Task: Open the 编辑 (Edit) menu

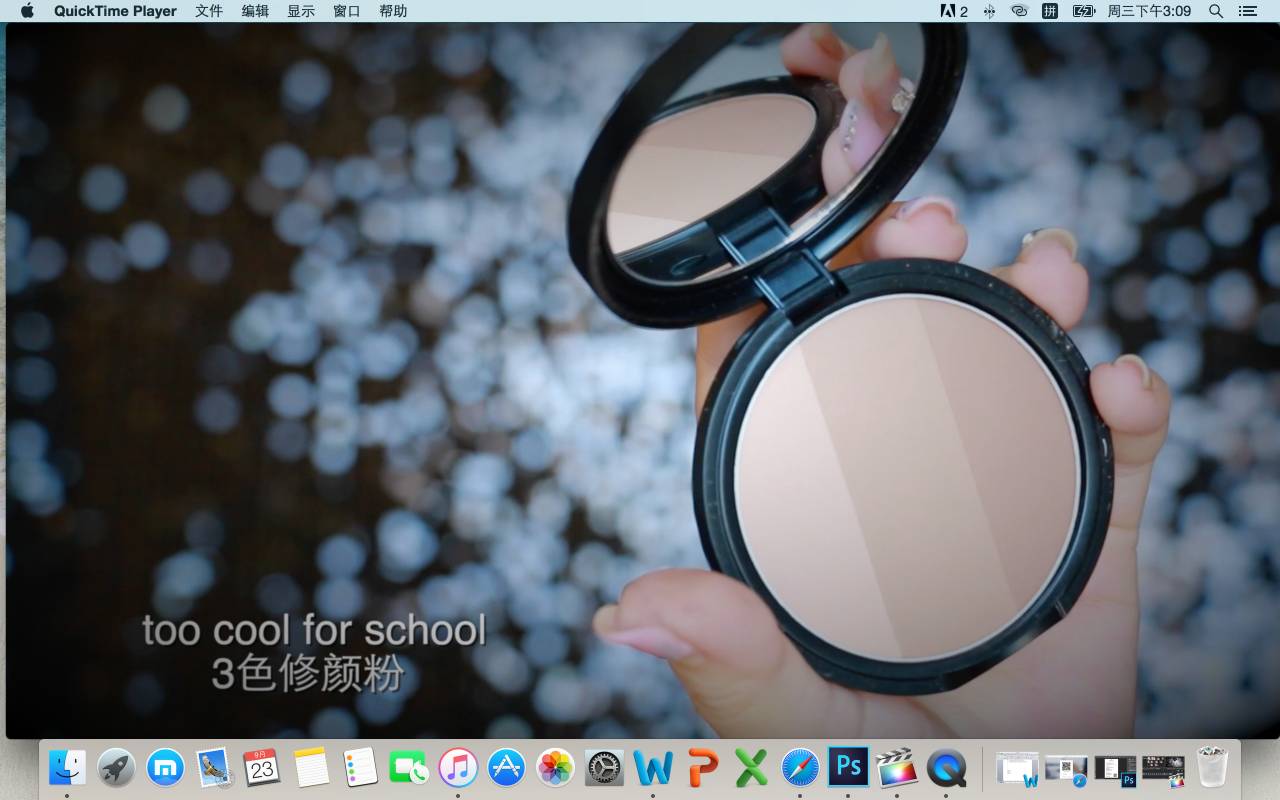Action: coord(255,11)
